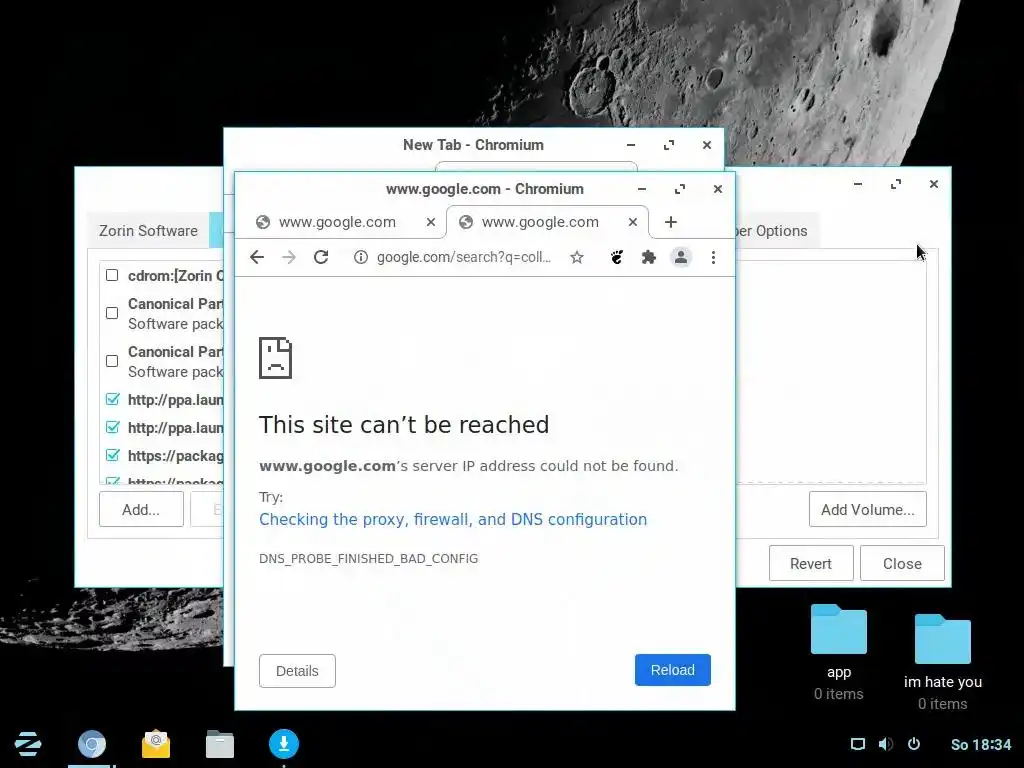Image resolution: width=1024 pixels, height=768 pixels.
Task: Click the address bar URL
Action: tap(464, 257)
